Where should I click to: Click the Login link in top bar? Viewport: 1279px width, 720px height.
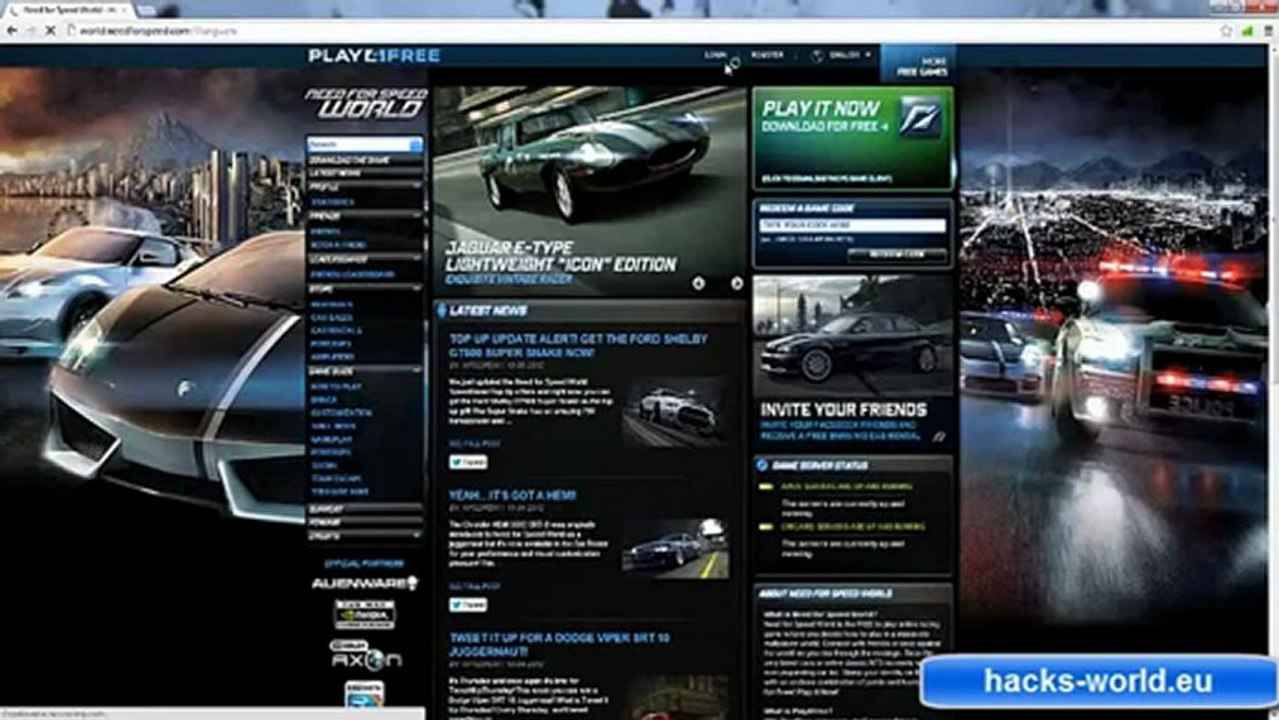click(x=715, y=56)
